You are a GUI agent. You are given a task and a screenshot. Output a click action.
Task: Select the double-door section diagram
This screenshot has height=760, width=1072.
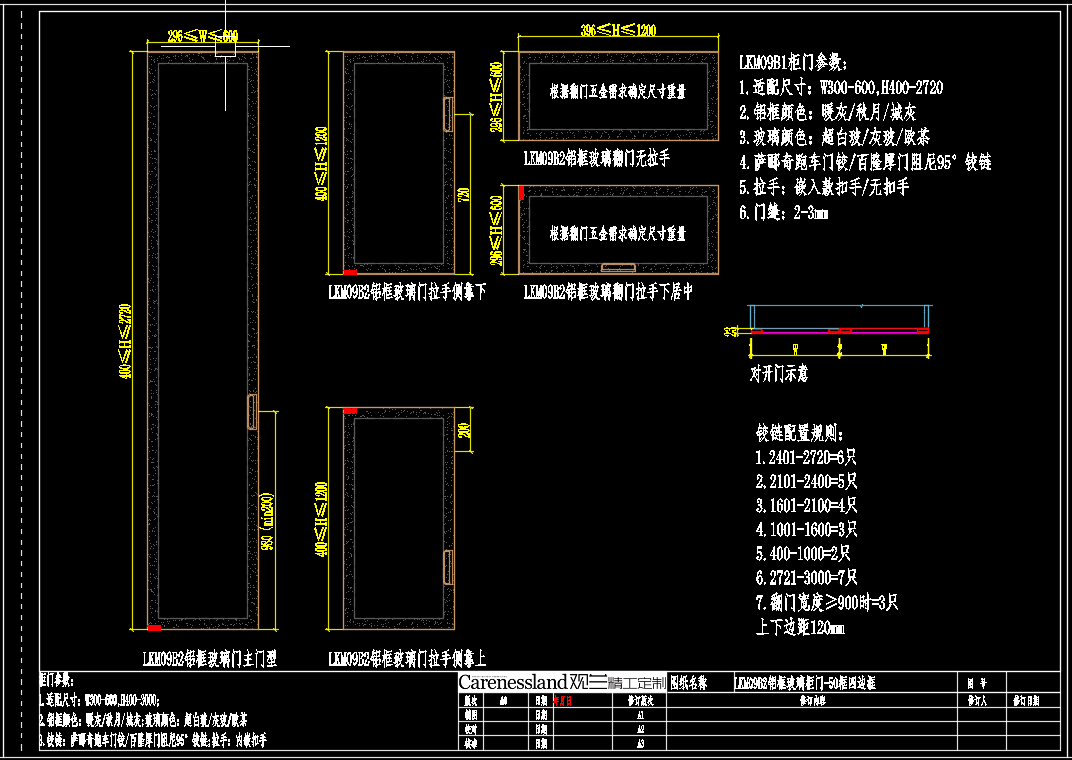click(x=840, y=330)
